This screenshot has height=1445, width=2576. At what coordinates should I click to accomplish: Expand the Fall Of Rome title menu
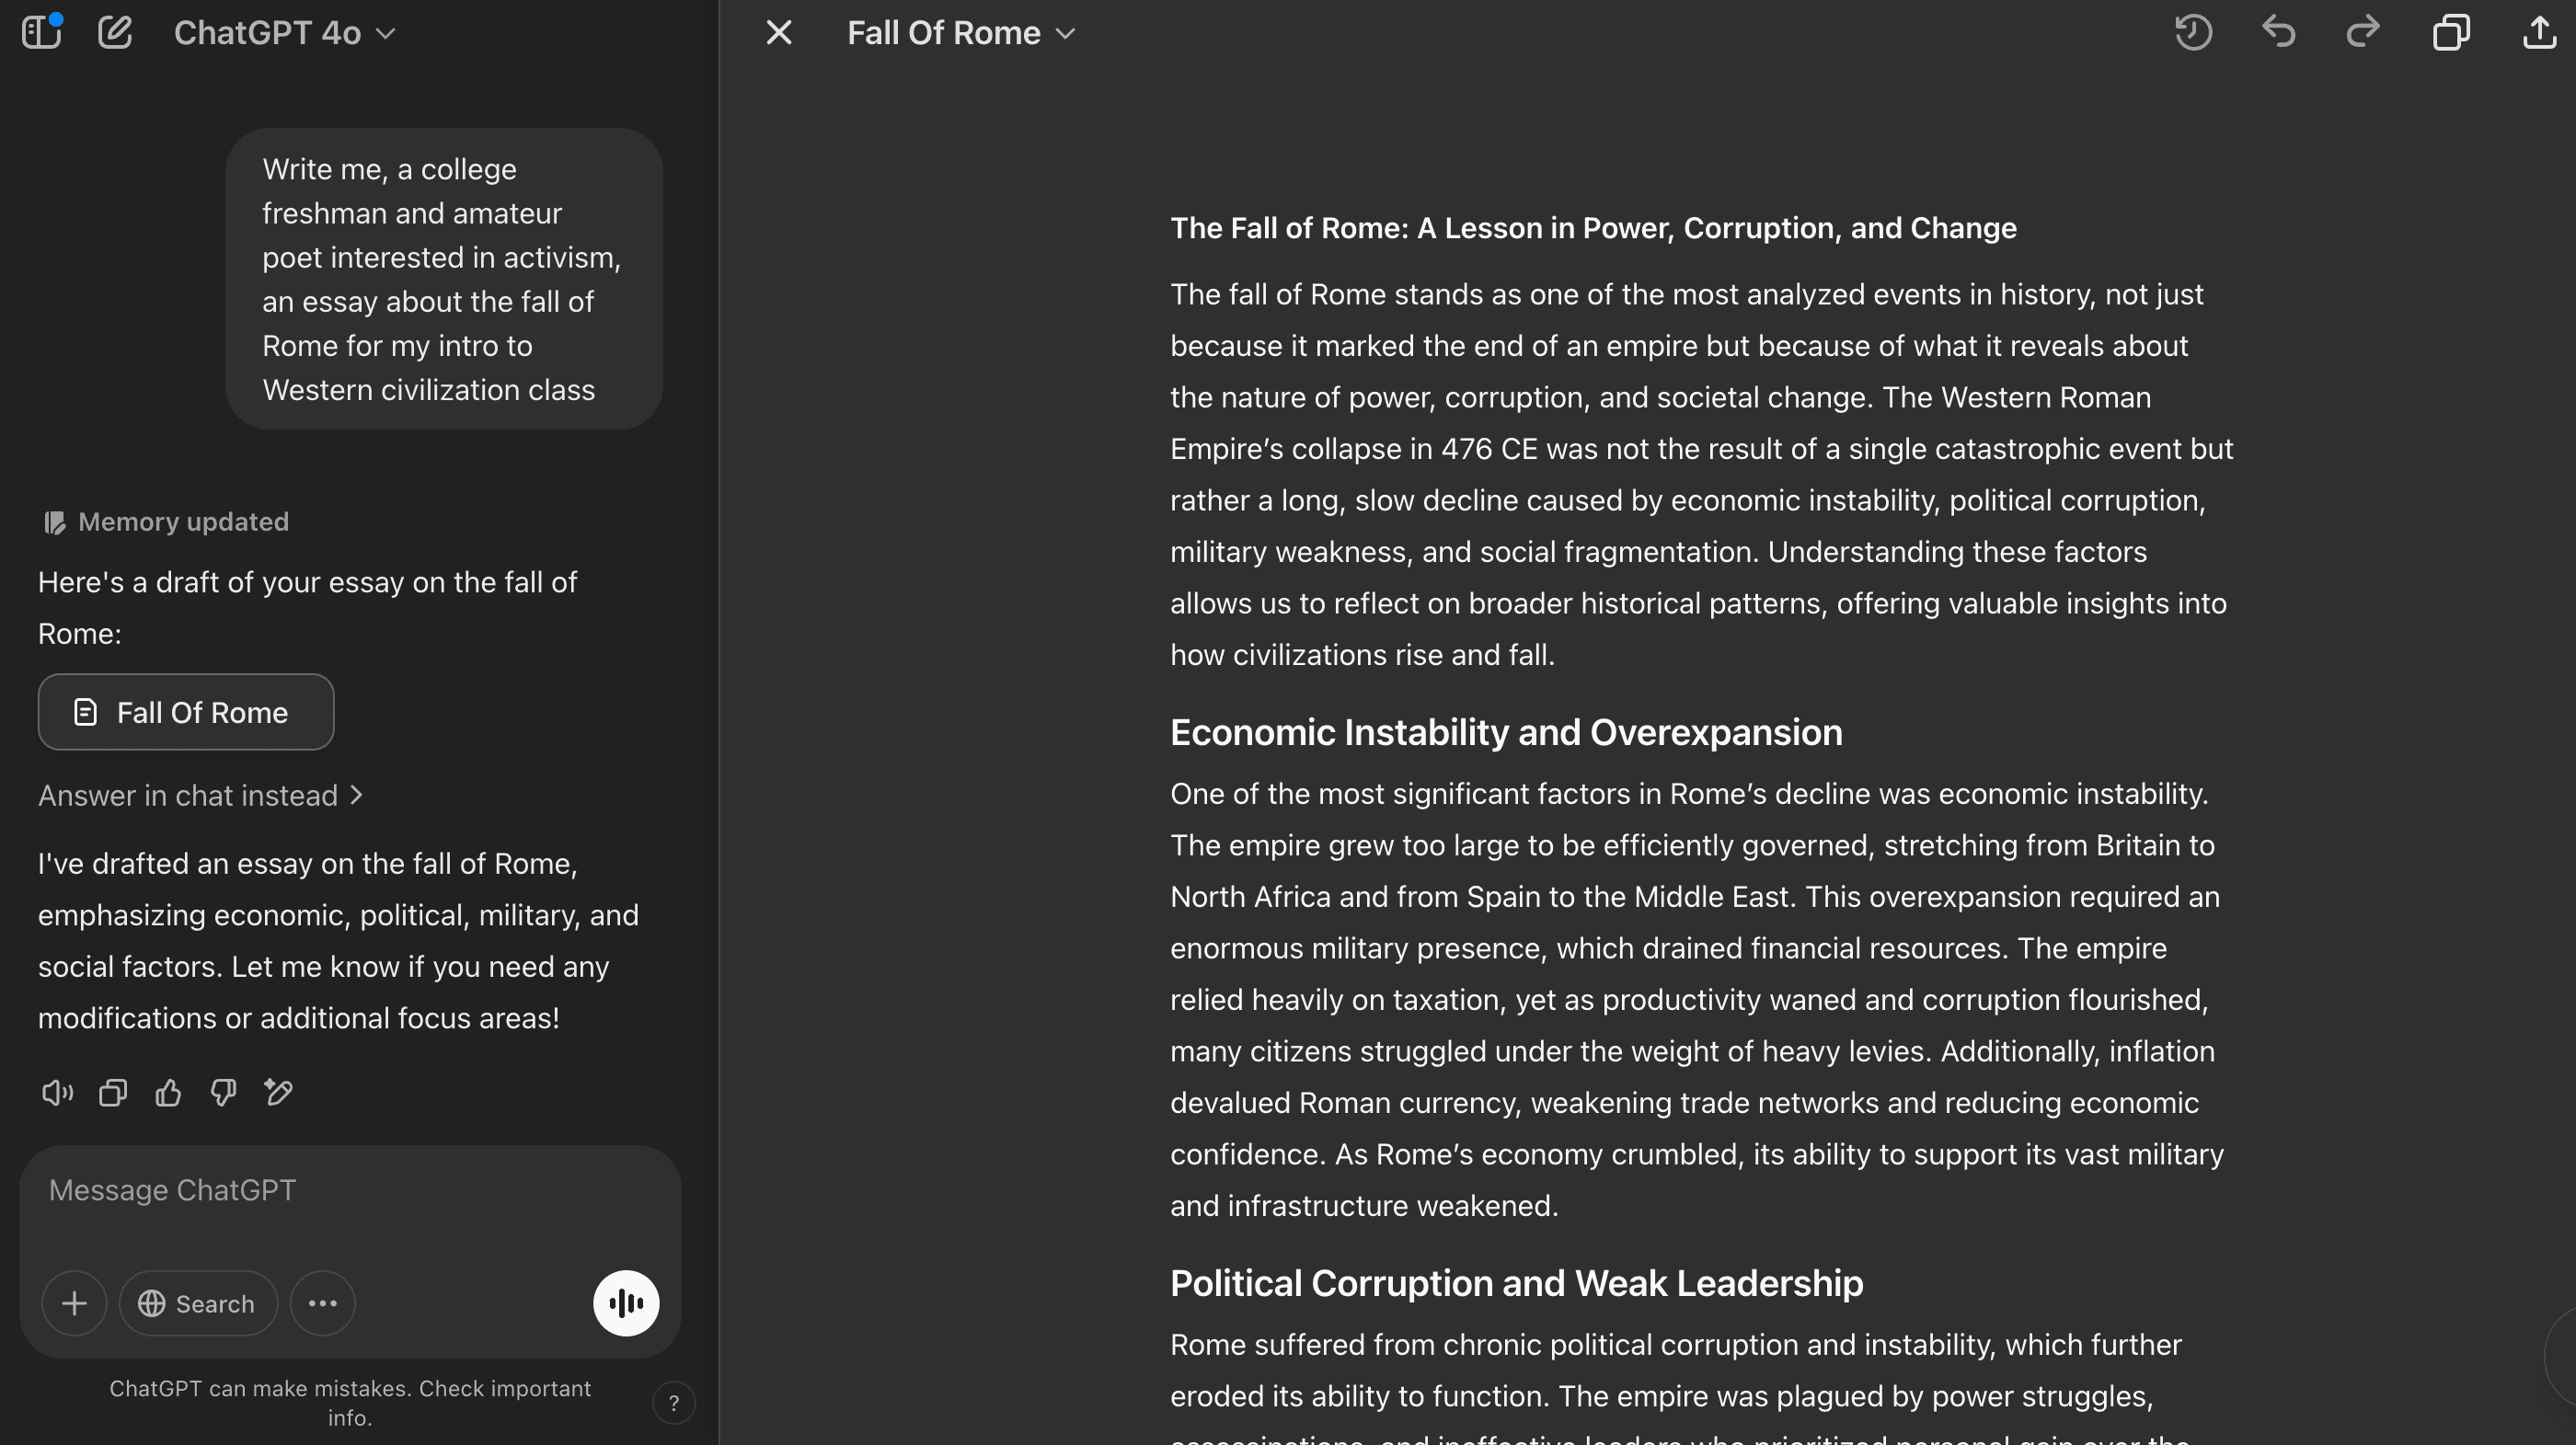[x=960, y=33]
